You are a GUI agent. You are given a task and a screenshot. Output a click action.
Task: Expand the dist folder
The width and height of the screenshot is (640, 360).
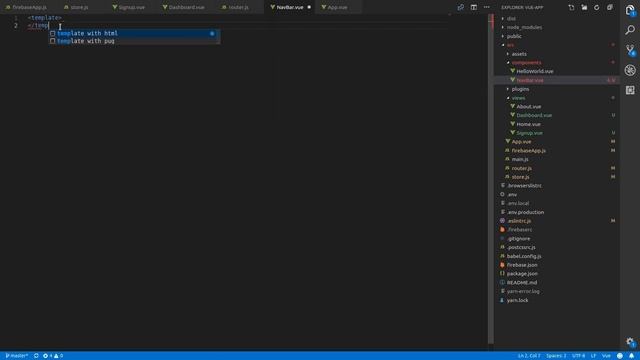click(511, 18)
